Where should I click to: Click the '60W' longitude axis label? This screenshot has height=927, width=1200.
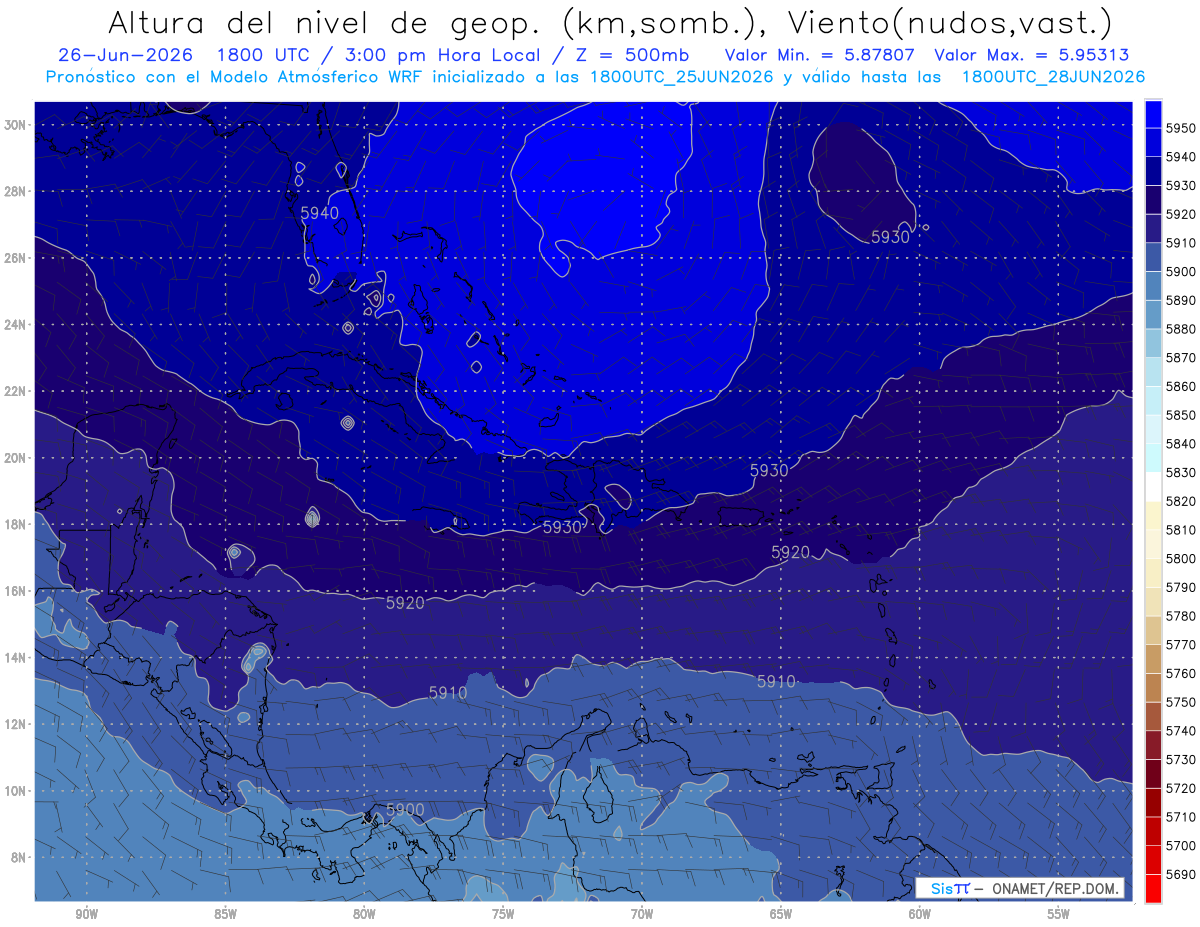[920, 914]
